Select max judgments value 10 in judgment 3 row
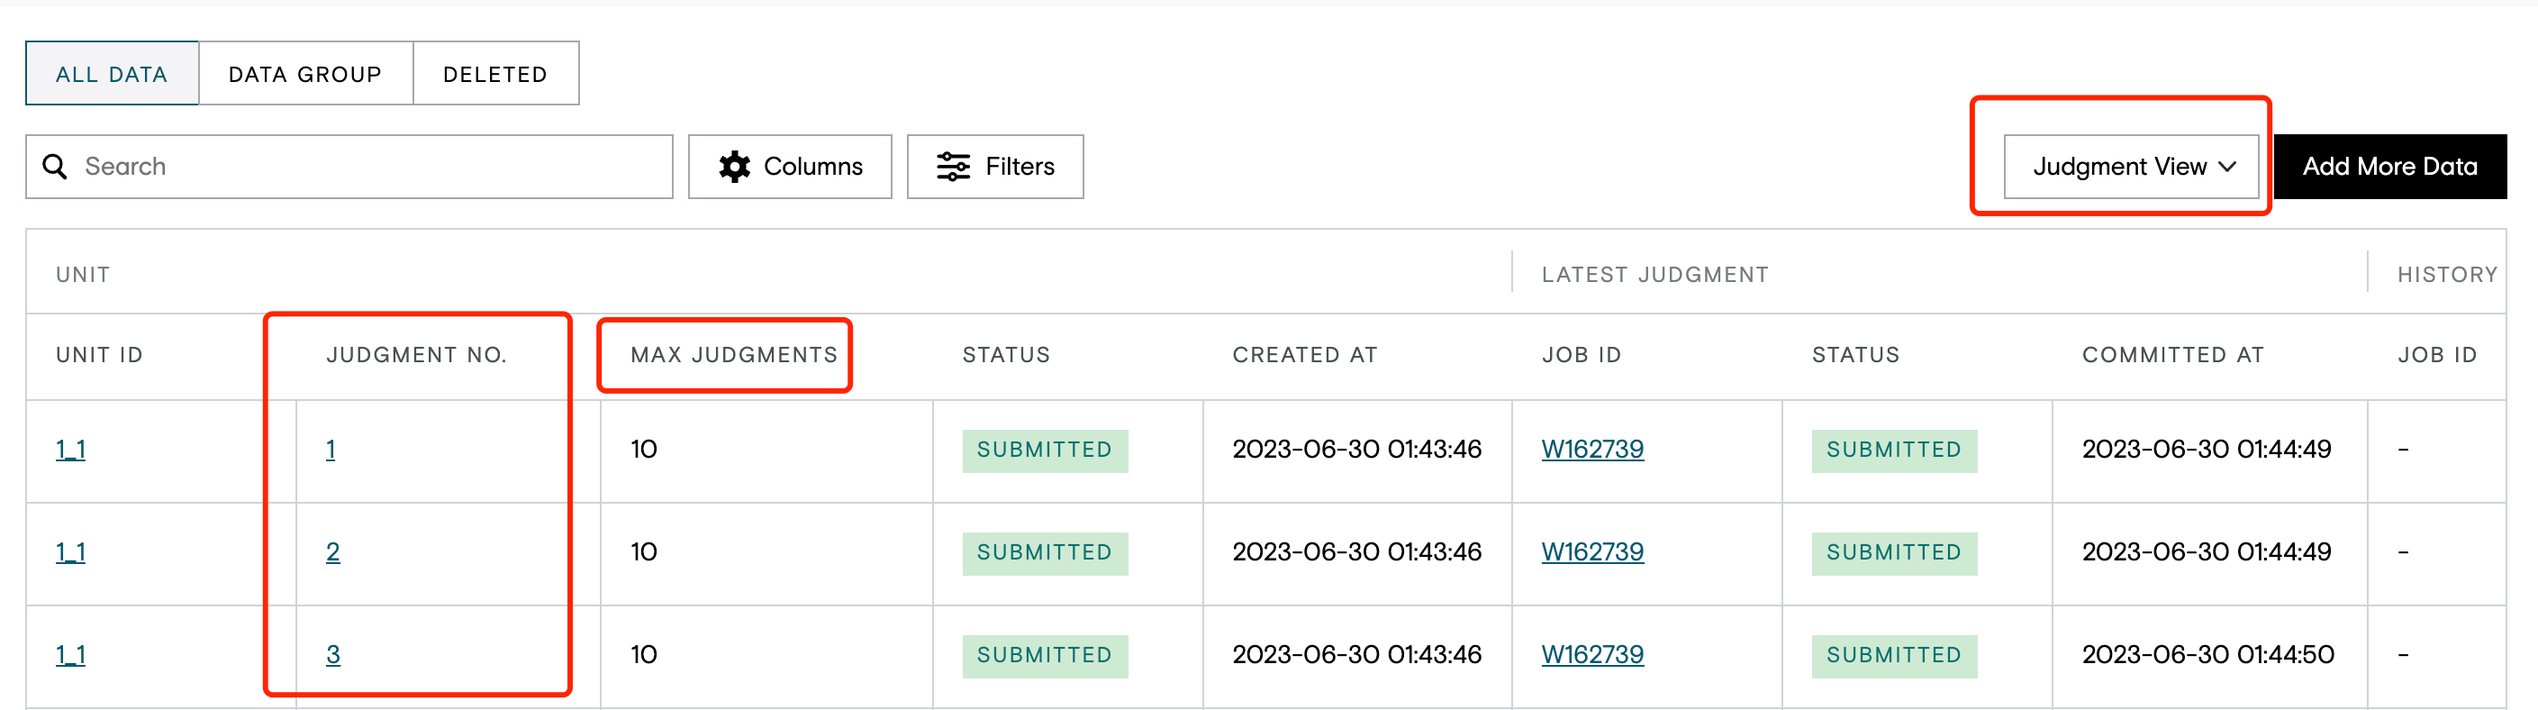Image resolution: width=2538 pixels, height=710 pixels. click(x=644, y=655)
